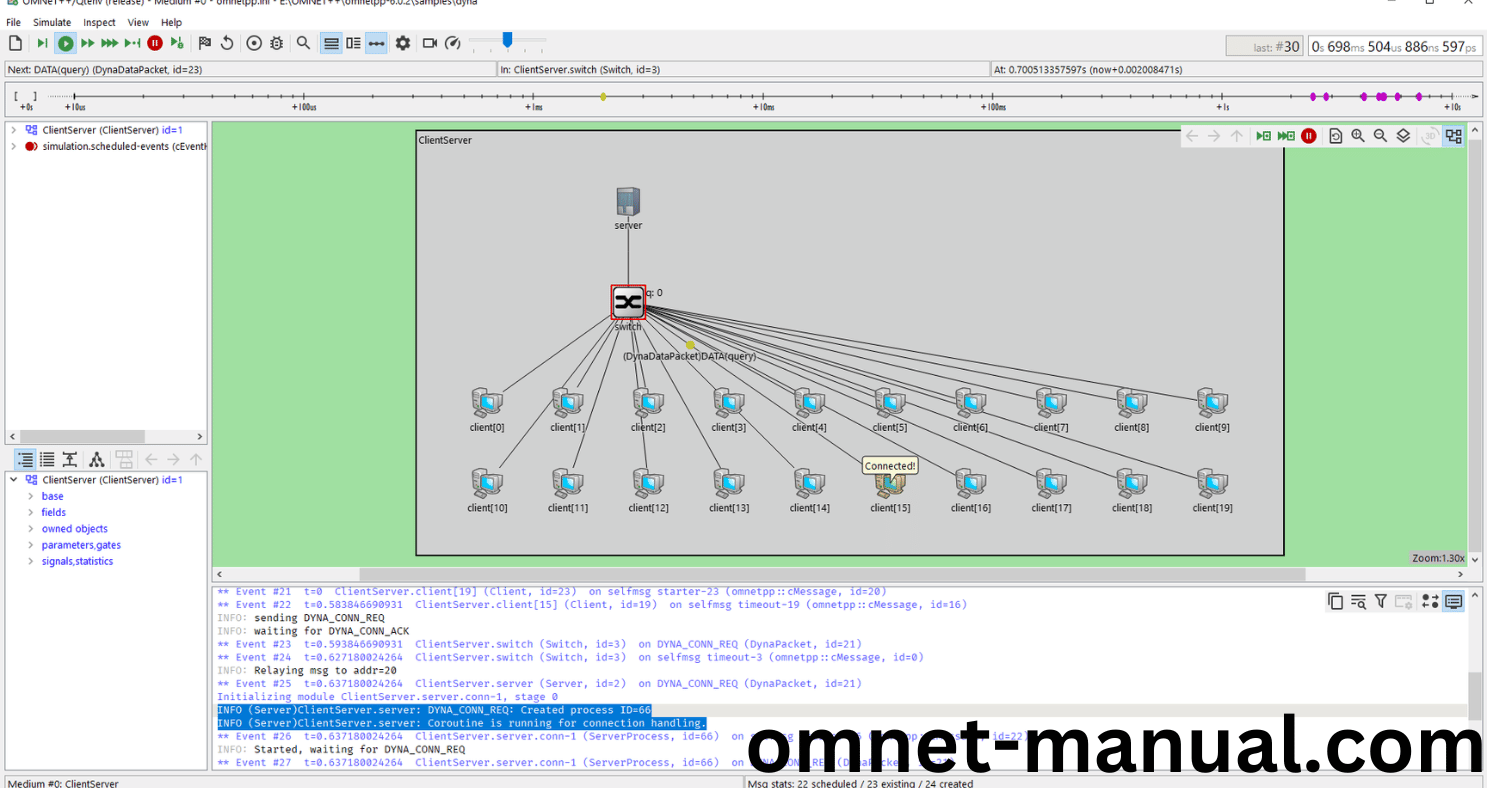Open the canvas layers icon

[x=1403, y=136]
